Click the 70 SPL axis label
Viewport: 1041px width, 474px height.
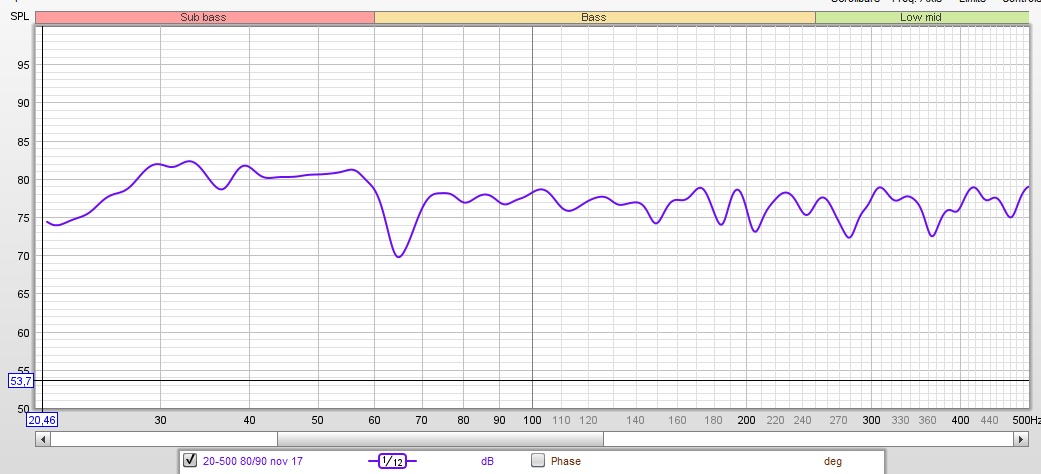click(25, 256)
